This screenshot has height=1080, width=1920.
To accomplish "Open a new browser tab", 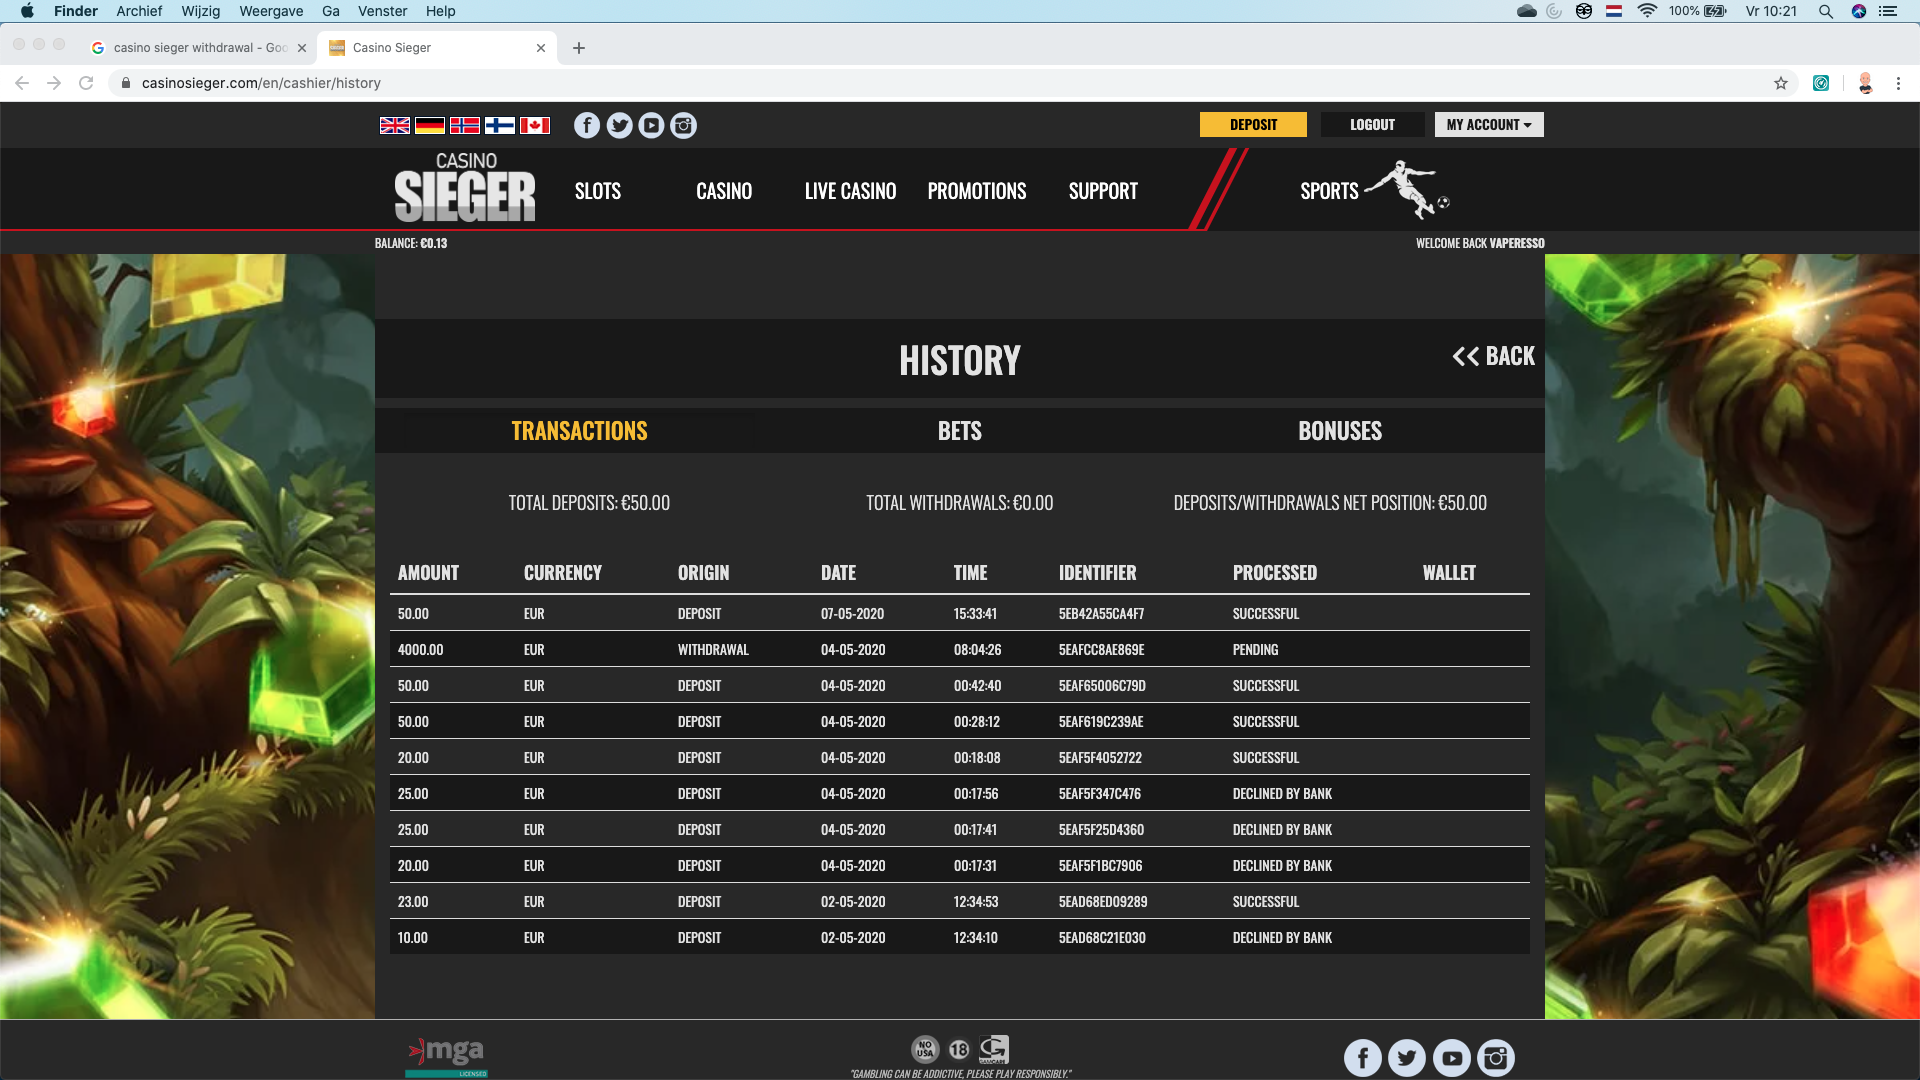I will click(x=579, y=48).
